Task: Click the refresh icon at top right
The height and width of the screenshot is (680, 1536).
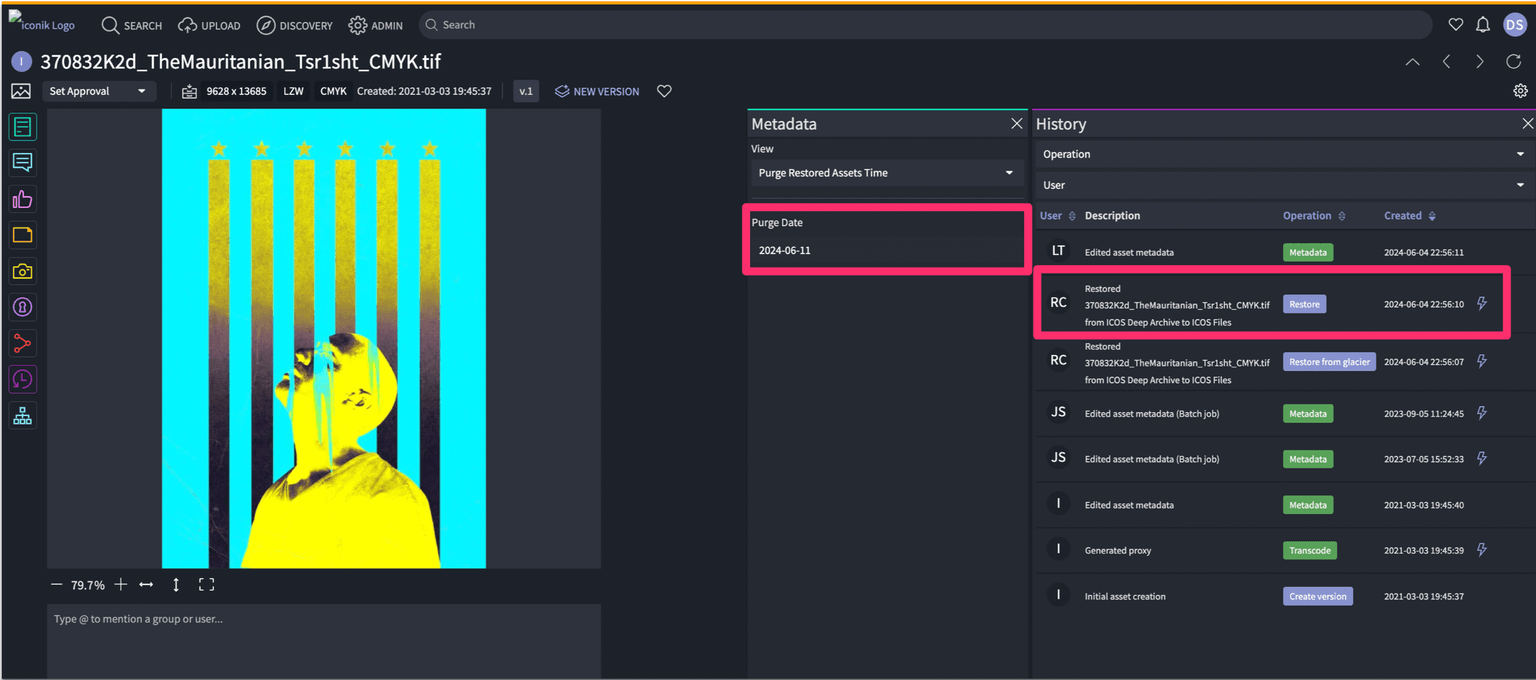Action: 1514,62
